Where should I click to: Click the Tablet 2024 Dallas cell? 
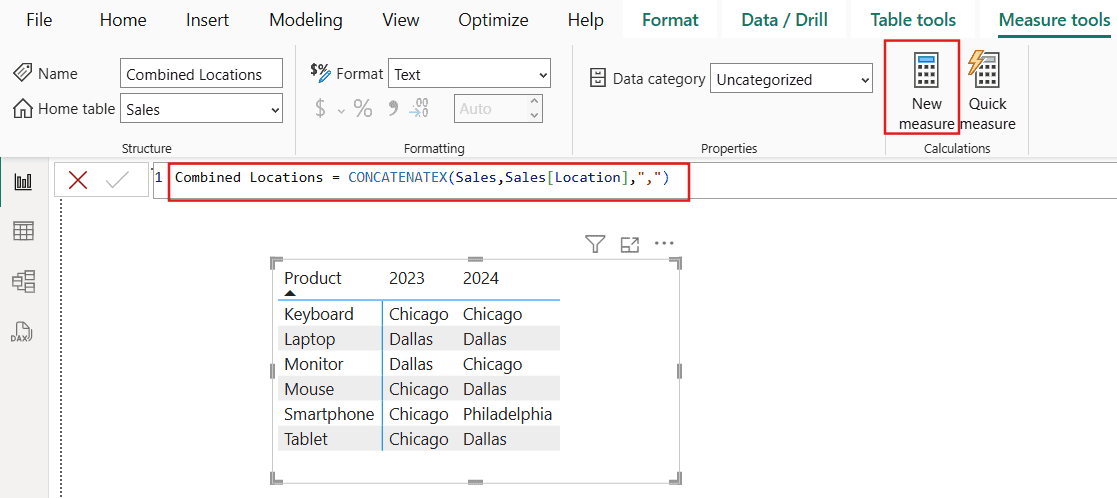(485, 439)
